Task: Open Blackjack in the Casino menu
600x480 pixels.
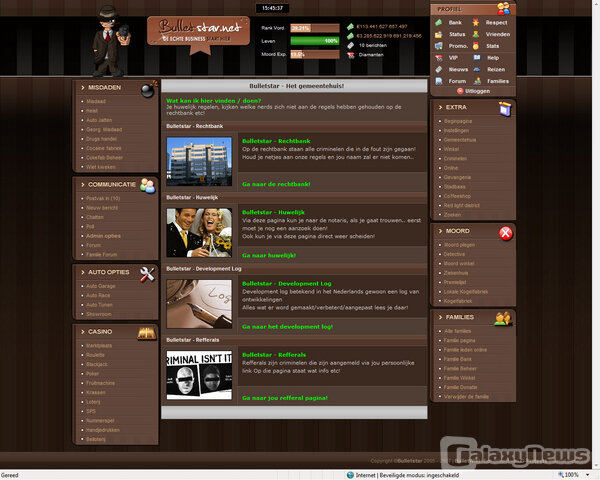Action: tap(97, 364)
